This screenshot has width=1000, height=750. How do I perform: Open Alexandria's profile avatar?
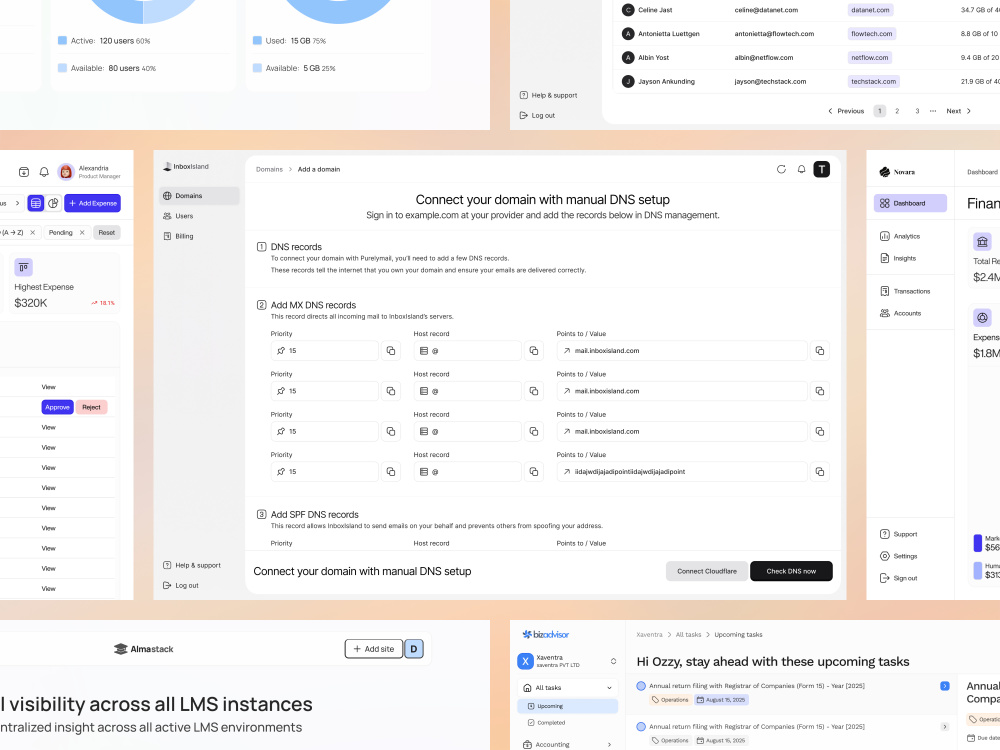point(66,172)
